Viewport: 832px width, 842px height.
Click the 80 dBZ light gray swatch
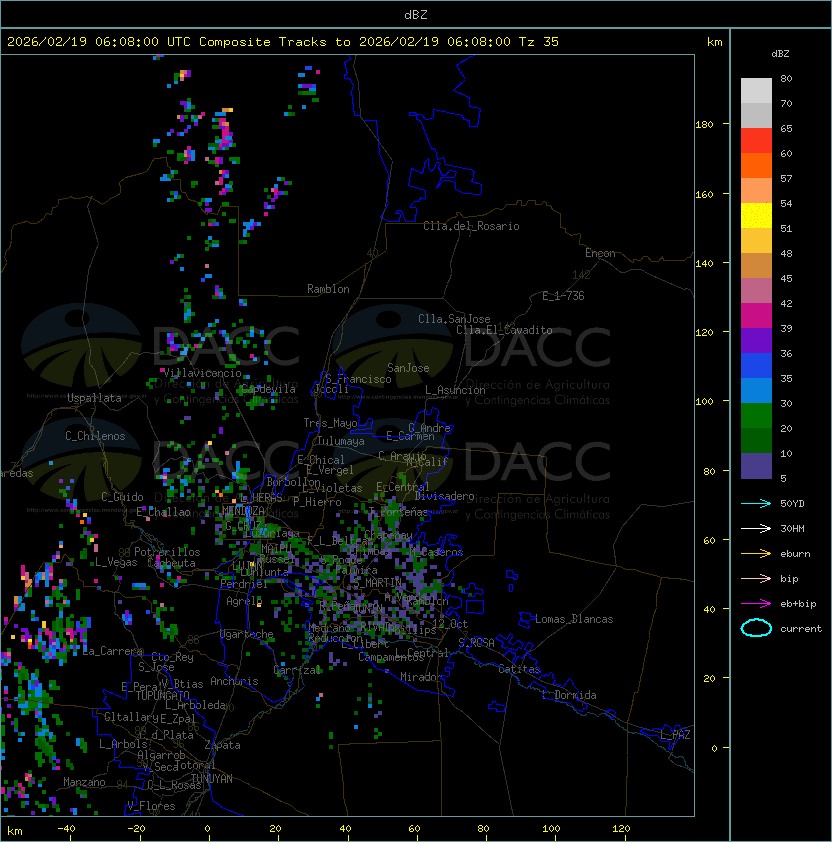(756, 90)
